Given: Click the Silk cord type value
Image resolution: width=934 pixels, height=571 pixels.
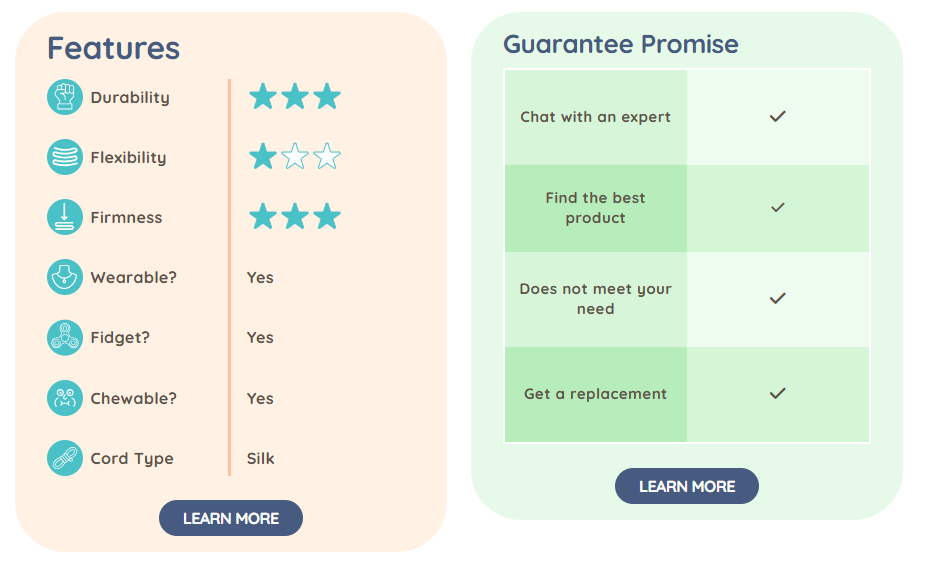Looking at the screenshot, I should 260,458.
